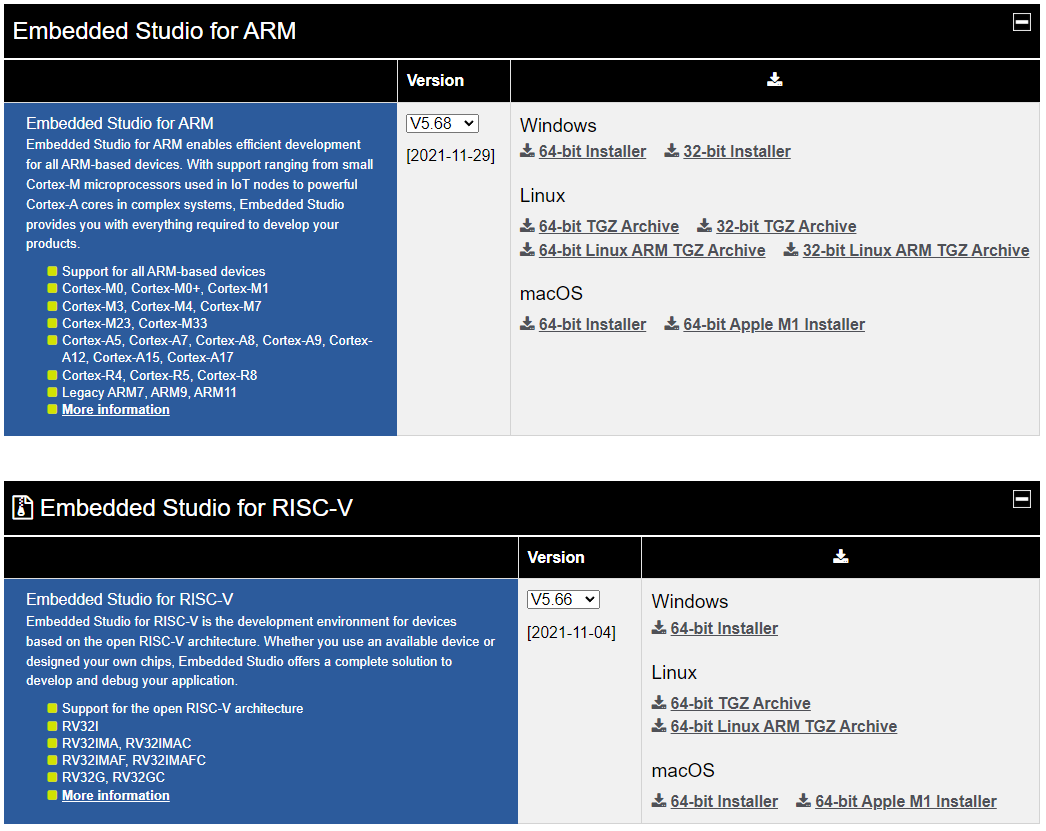Viewport: 1046px width, 831px height.
Task: Click the release date [2021-11-29]
Action: [450, 155]
